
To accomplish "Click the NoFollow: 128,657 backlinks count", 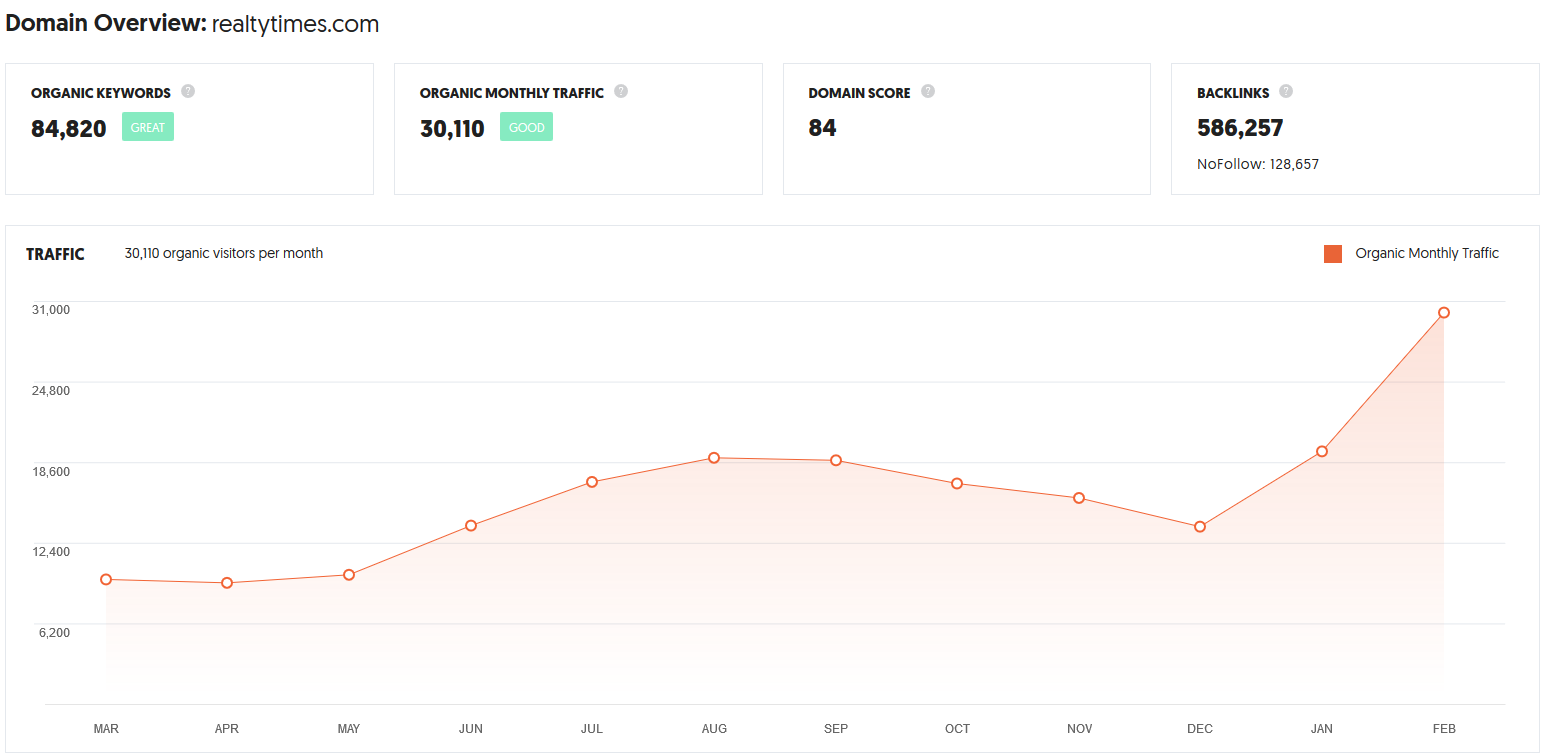I will (1257, 163).
